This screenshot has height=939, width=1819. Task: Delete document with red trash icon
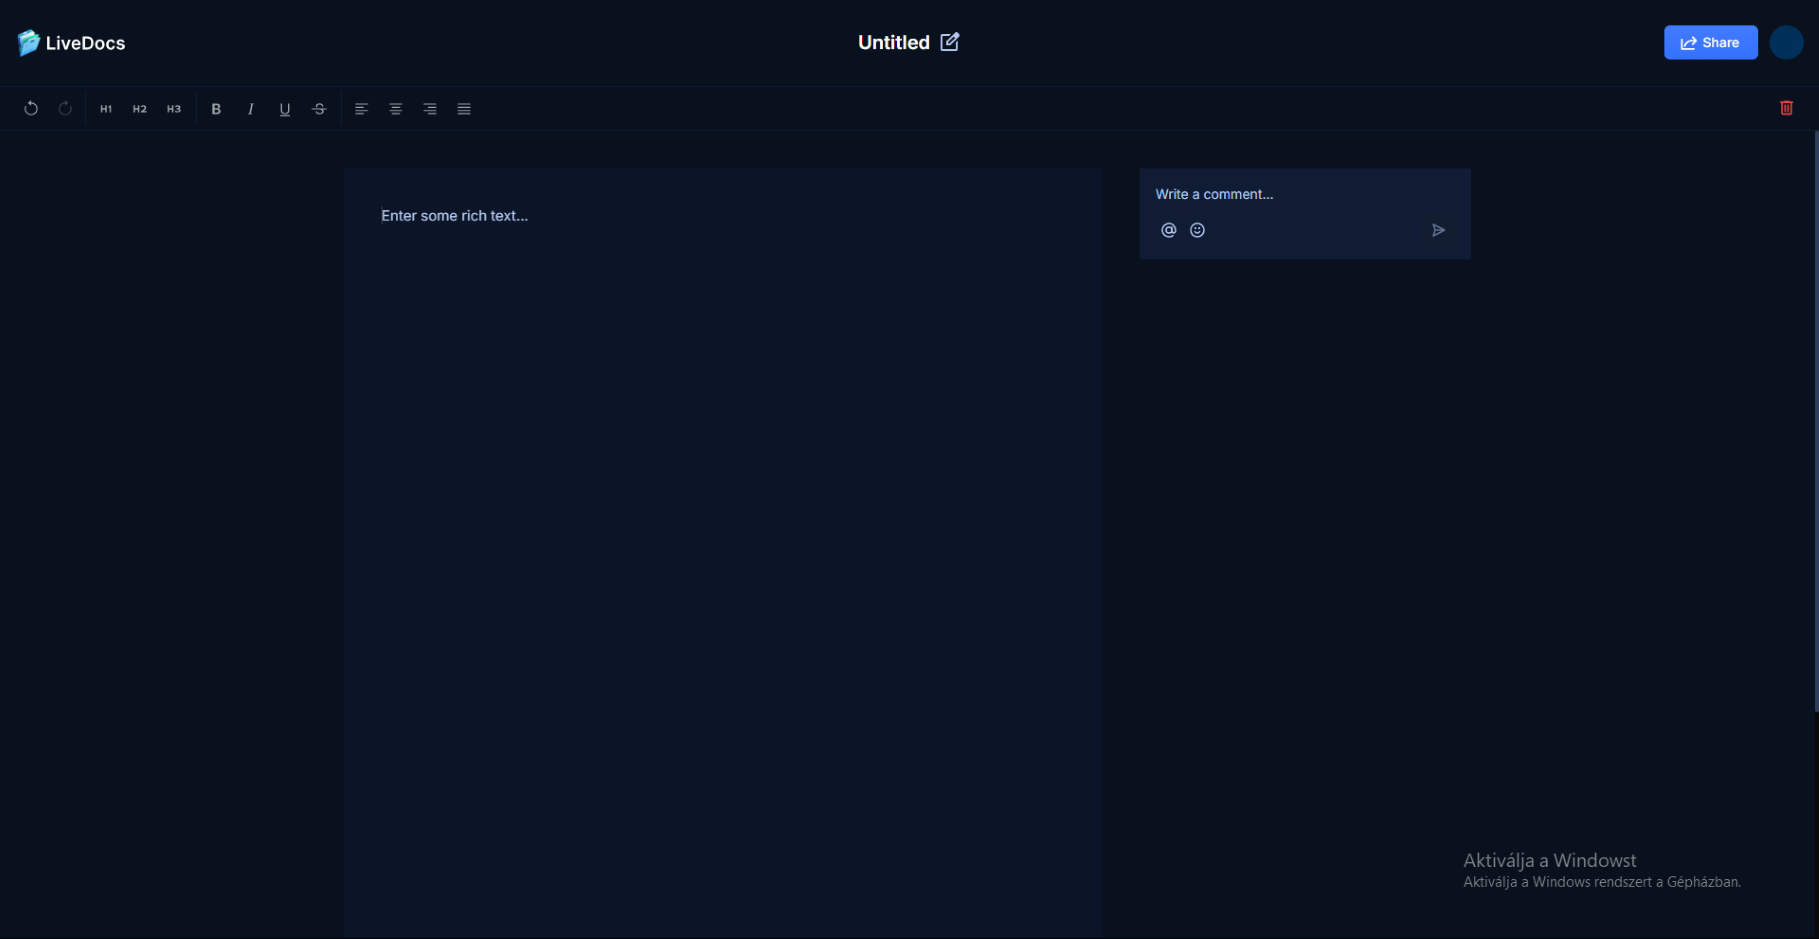[x=1786, y=108]
